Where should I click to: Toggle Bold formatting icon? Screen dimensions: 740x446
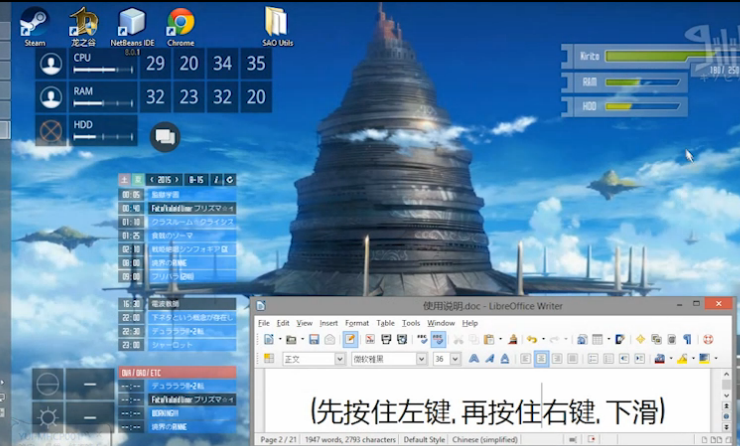pyautogui.click(x=474, y=359)
